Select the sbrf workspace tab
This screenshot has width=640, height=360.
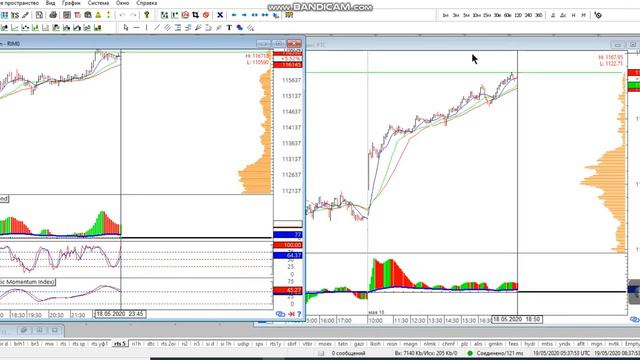pos(291,344)
